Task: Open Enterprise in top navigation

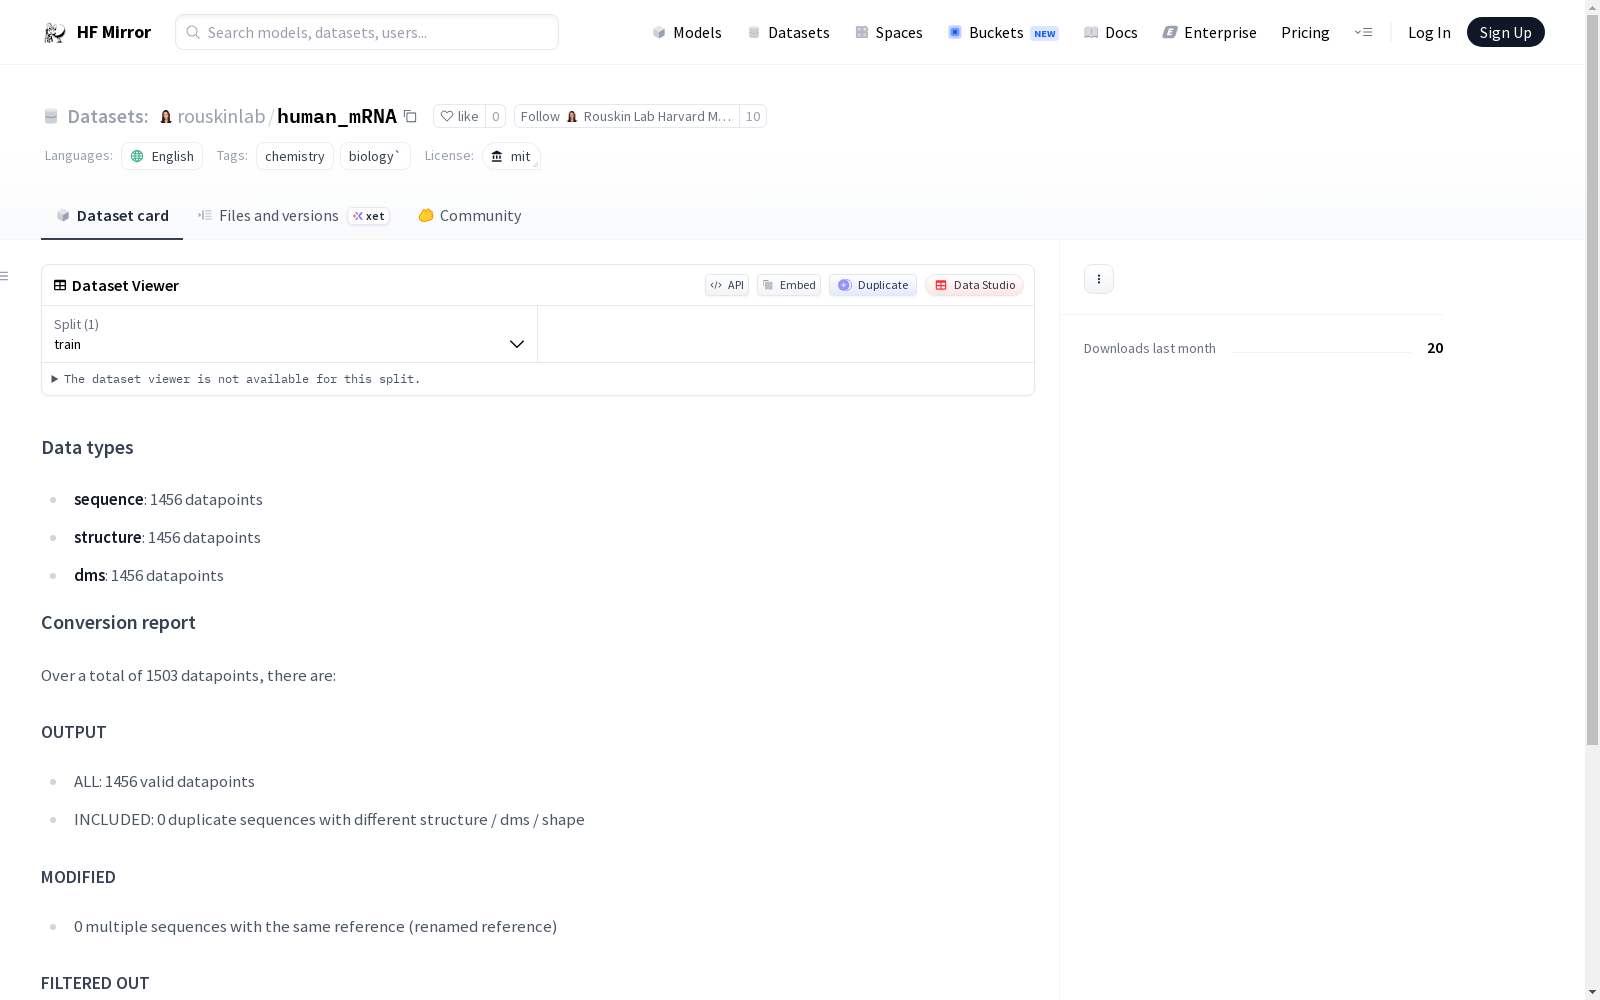Action: click(1209, 33)
